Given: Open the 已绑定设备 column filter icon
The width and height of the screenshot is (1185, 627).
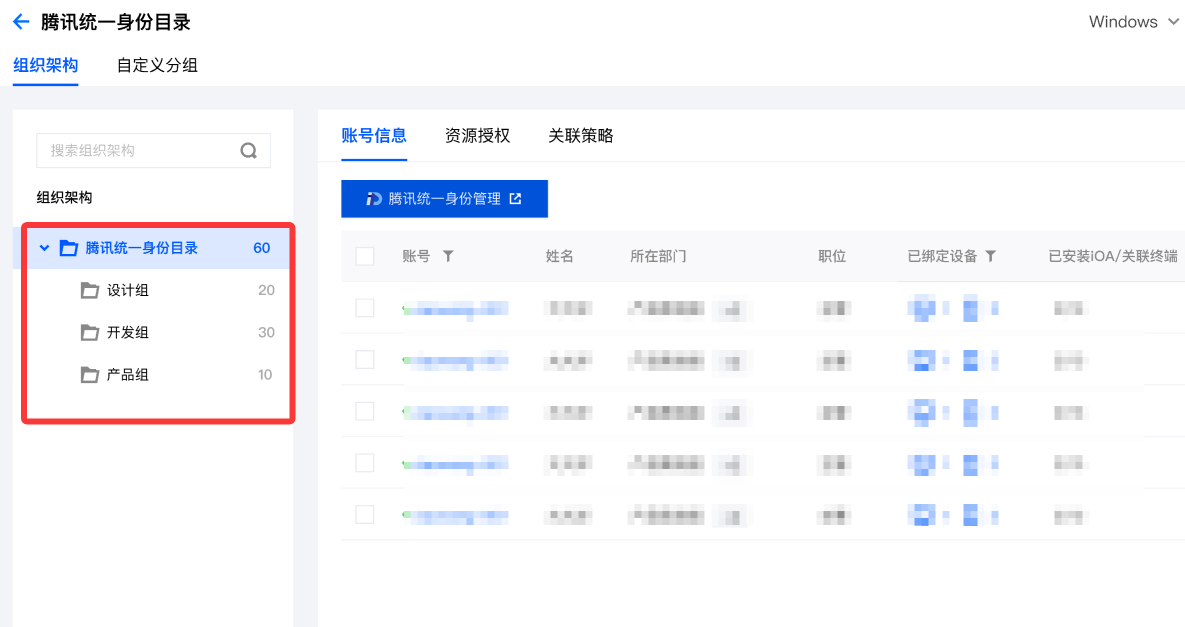Looking at the screenshot, I should (x=991, y=256).
